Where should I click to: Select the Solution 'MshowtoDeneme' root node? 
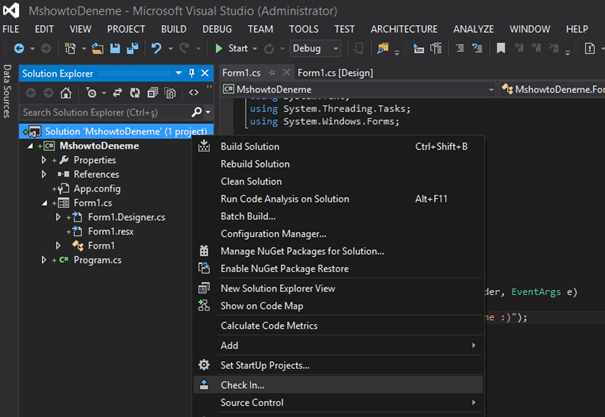(126, 132)
